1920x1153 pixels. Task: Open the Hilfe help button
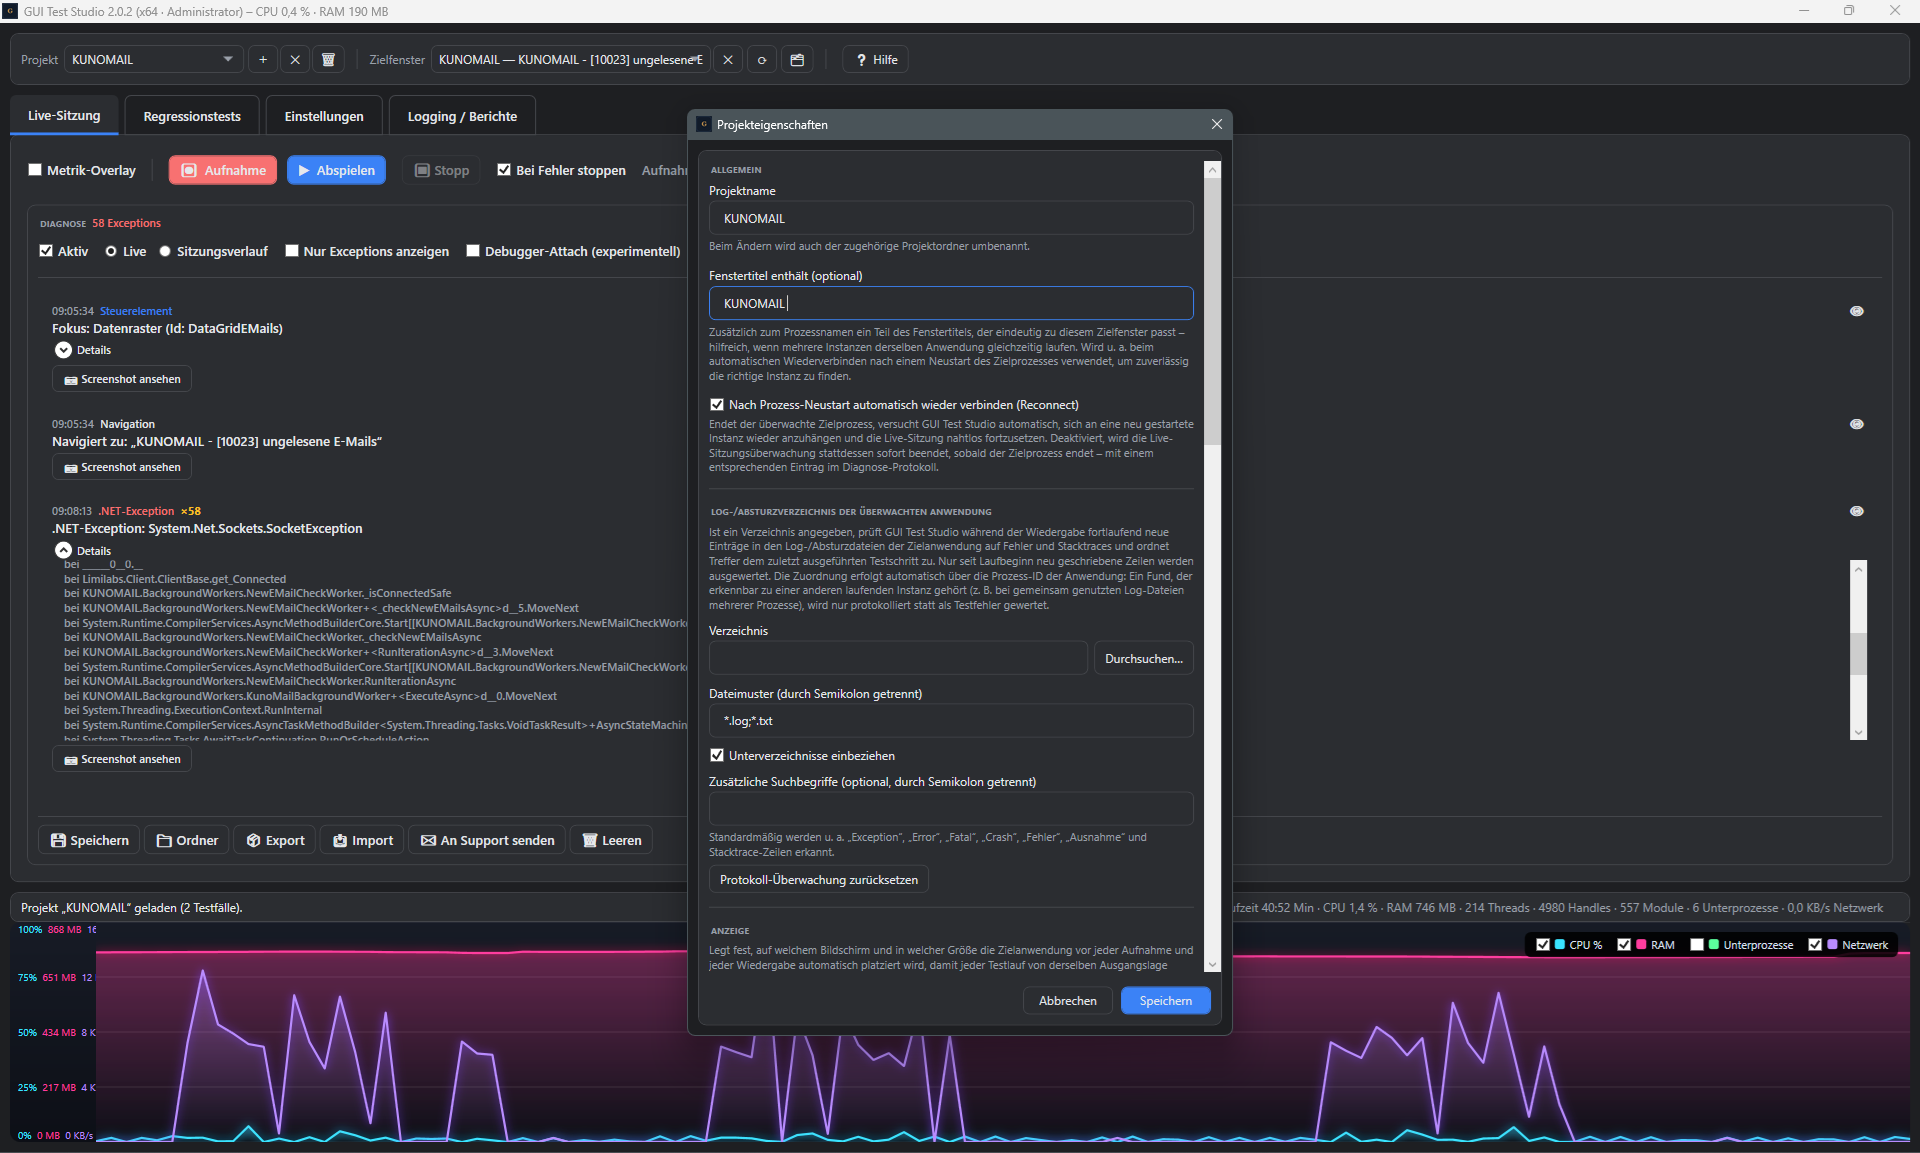876,60
